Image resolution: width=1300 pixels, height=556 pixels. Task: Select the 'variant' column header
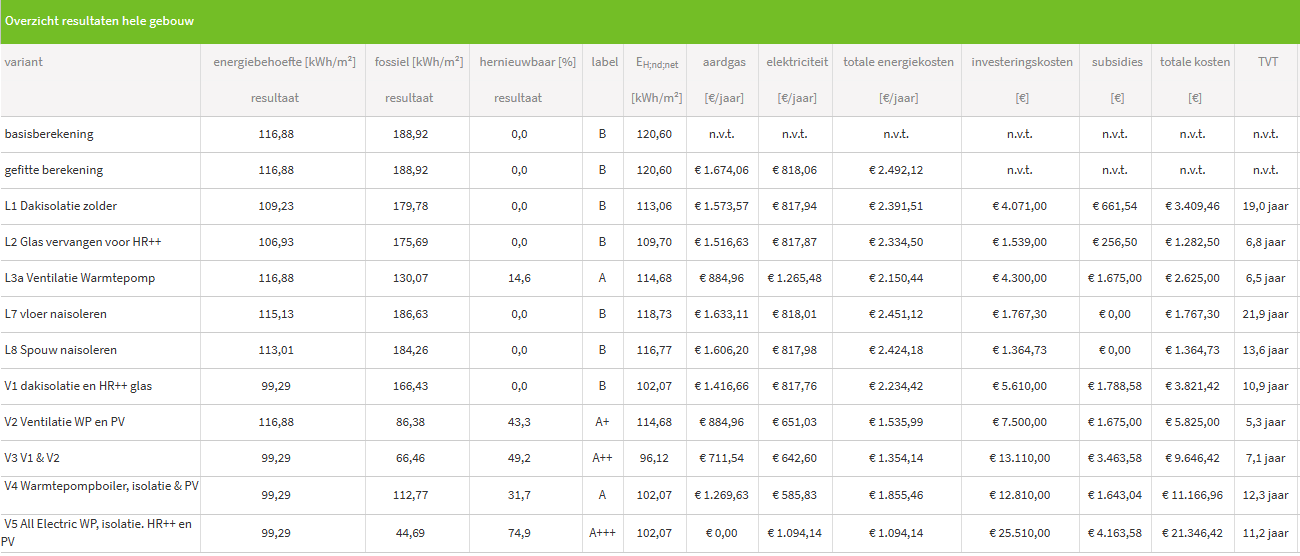23,62
